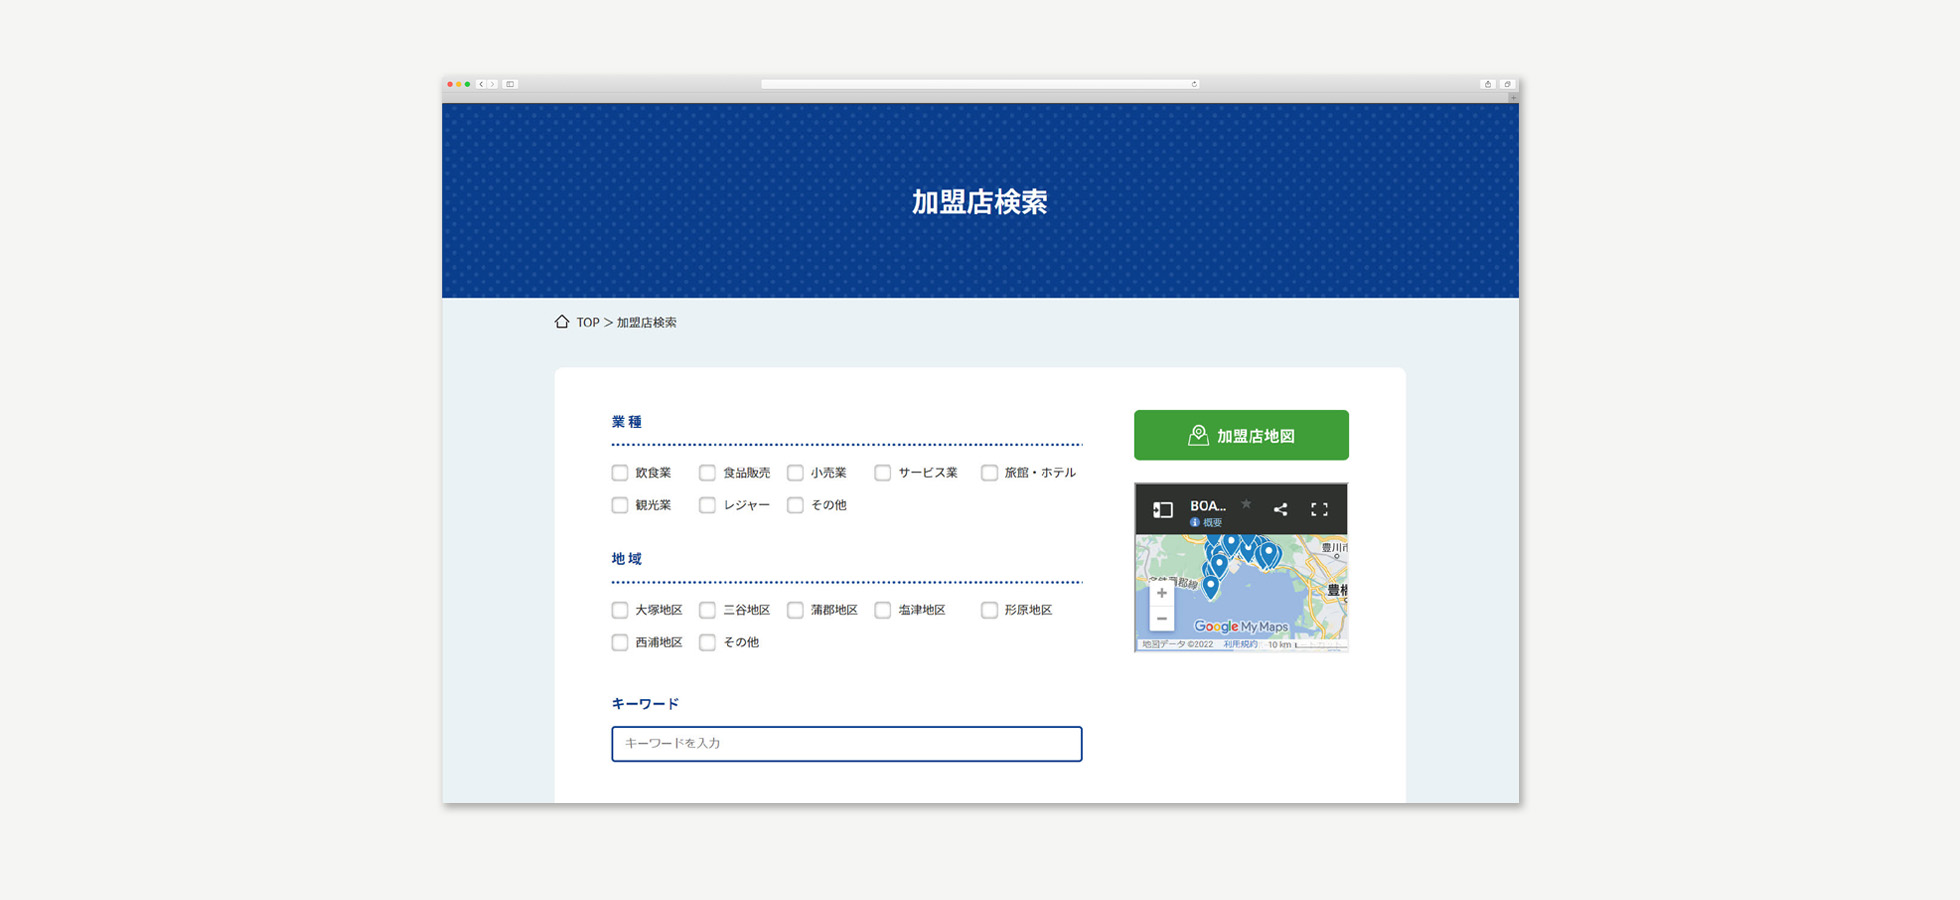The width and height of the screenshot is (1960, 900).
Task: Share the embedded map
Action: click(x=1280, y=510)
